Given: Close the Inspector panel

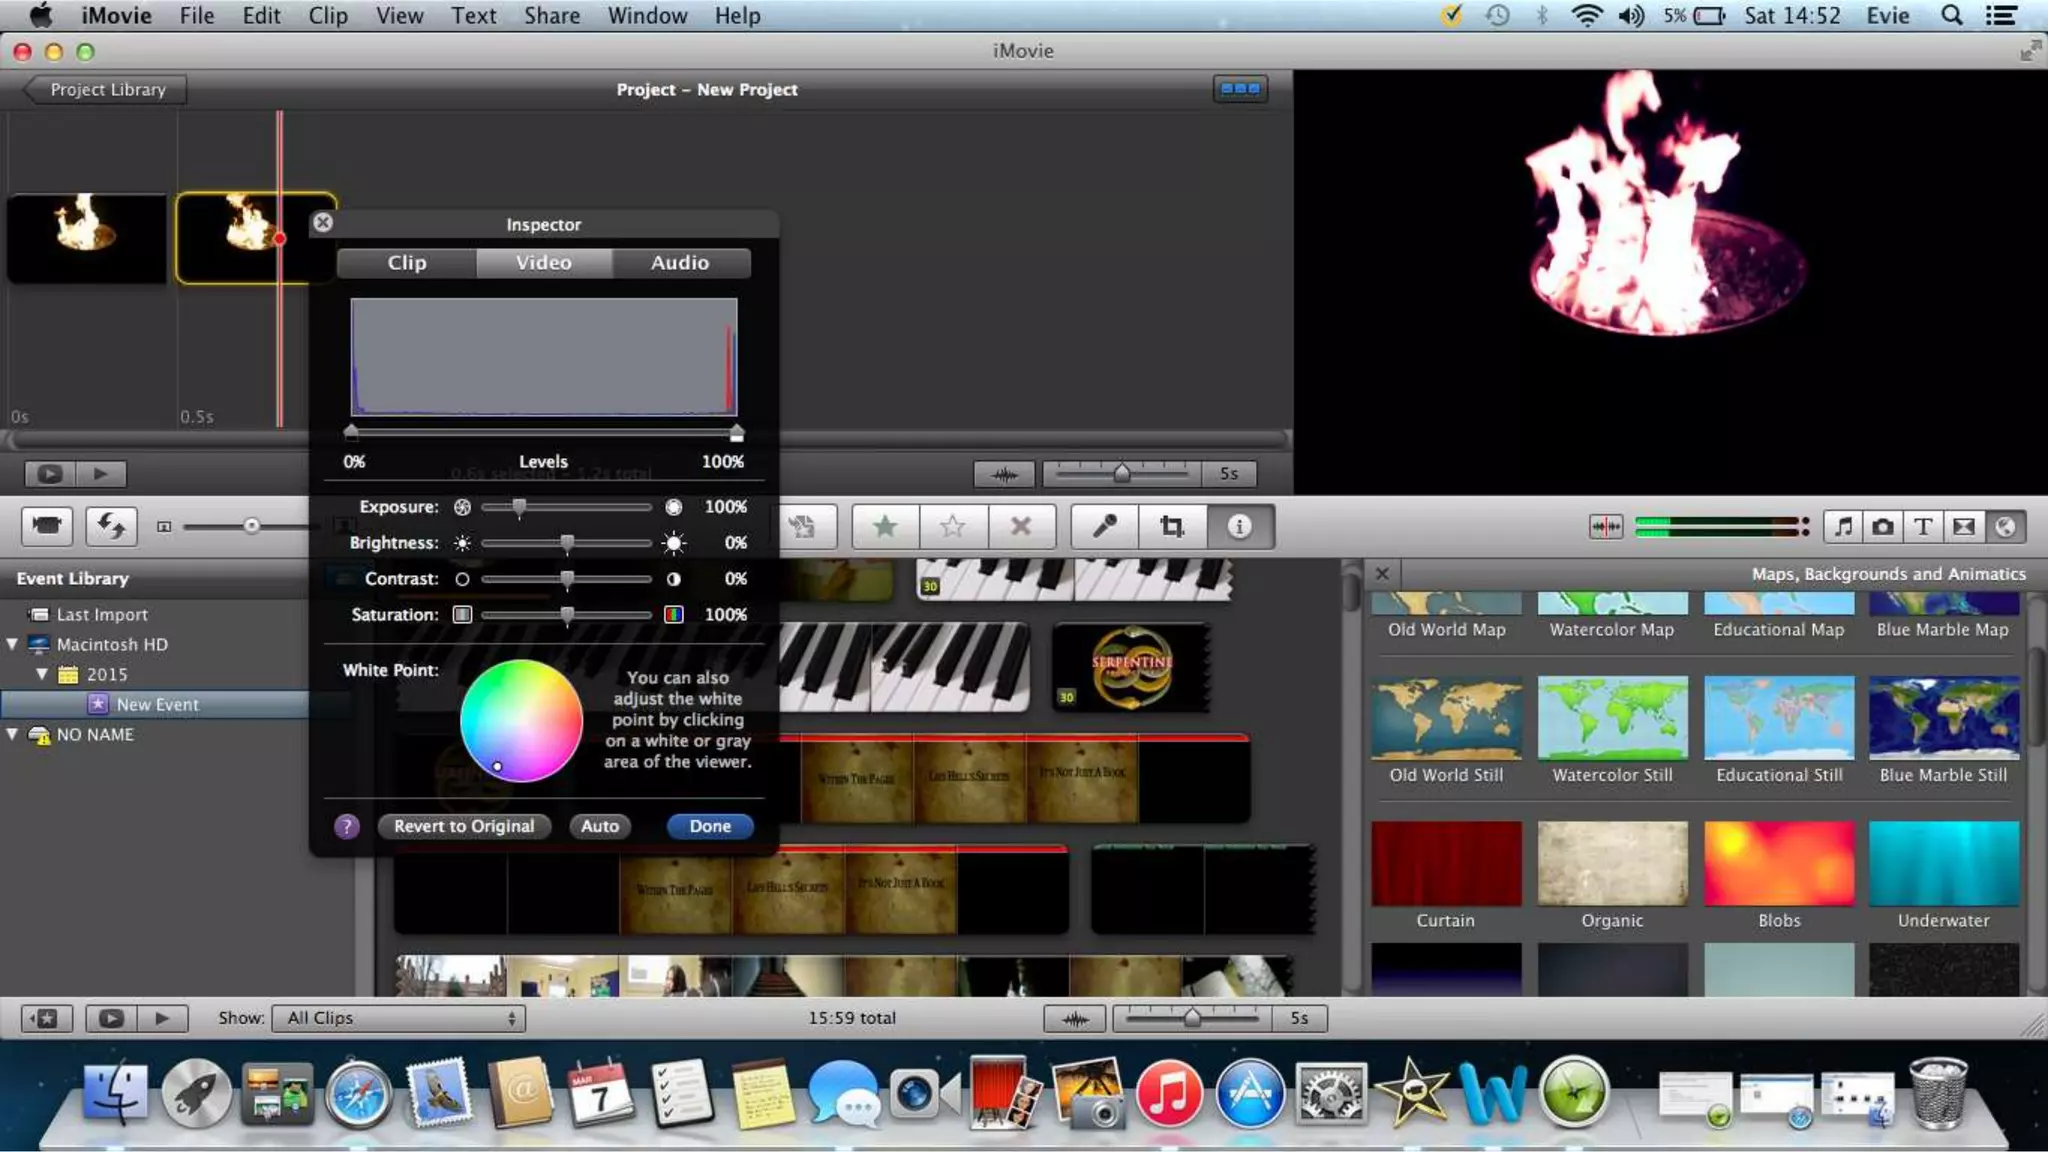Looking at the screenshot, I should pos(322,222).
